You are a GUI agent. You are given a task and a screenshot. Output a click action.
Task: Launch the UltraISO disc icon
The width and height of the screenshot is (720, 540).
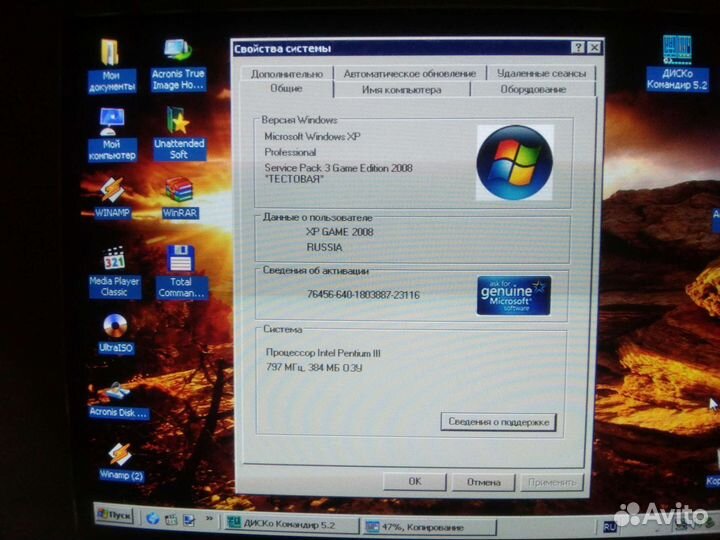click(x=115, y=327)
